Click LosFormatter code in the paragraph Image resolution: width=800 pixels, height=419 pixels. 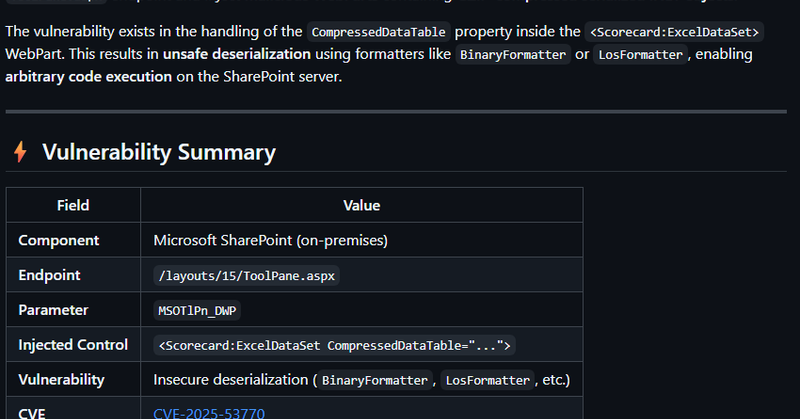coord(640,54)
